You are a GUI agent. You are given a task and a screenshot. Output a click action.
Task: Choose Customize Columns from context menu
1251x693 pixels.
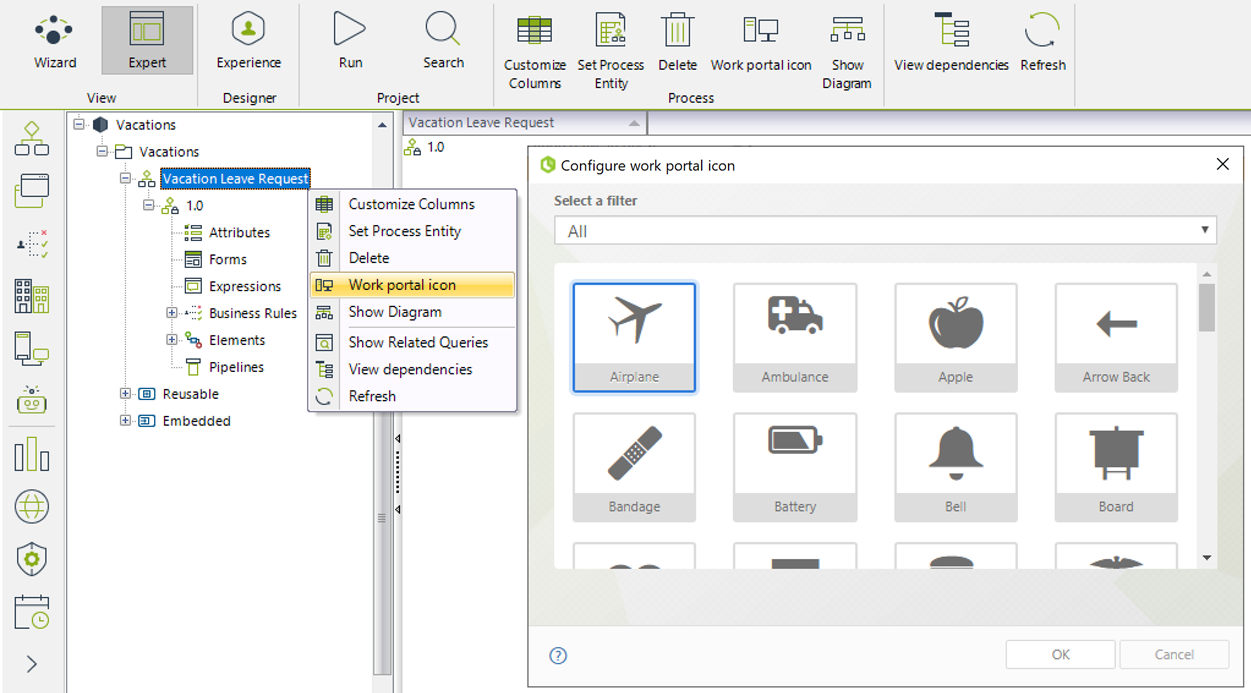412,204
